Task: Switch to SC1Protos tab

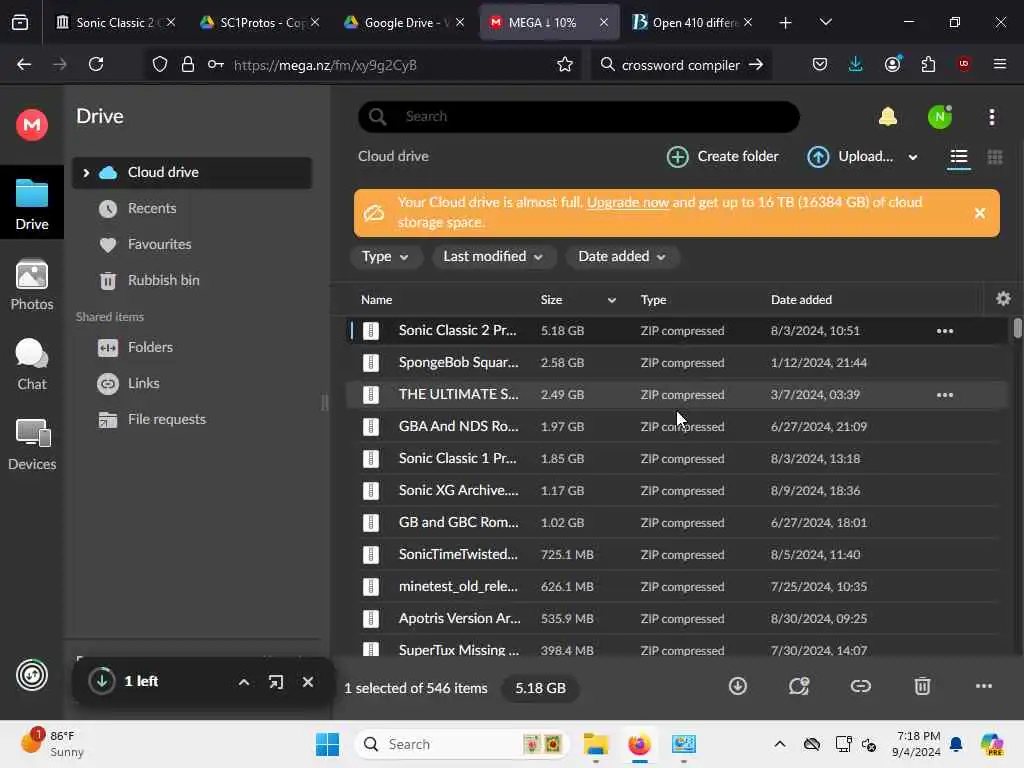Action: [261, 22]
